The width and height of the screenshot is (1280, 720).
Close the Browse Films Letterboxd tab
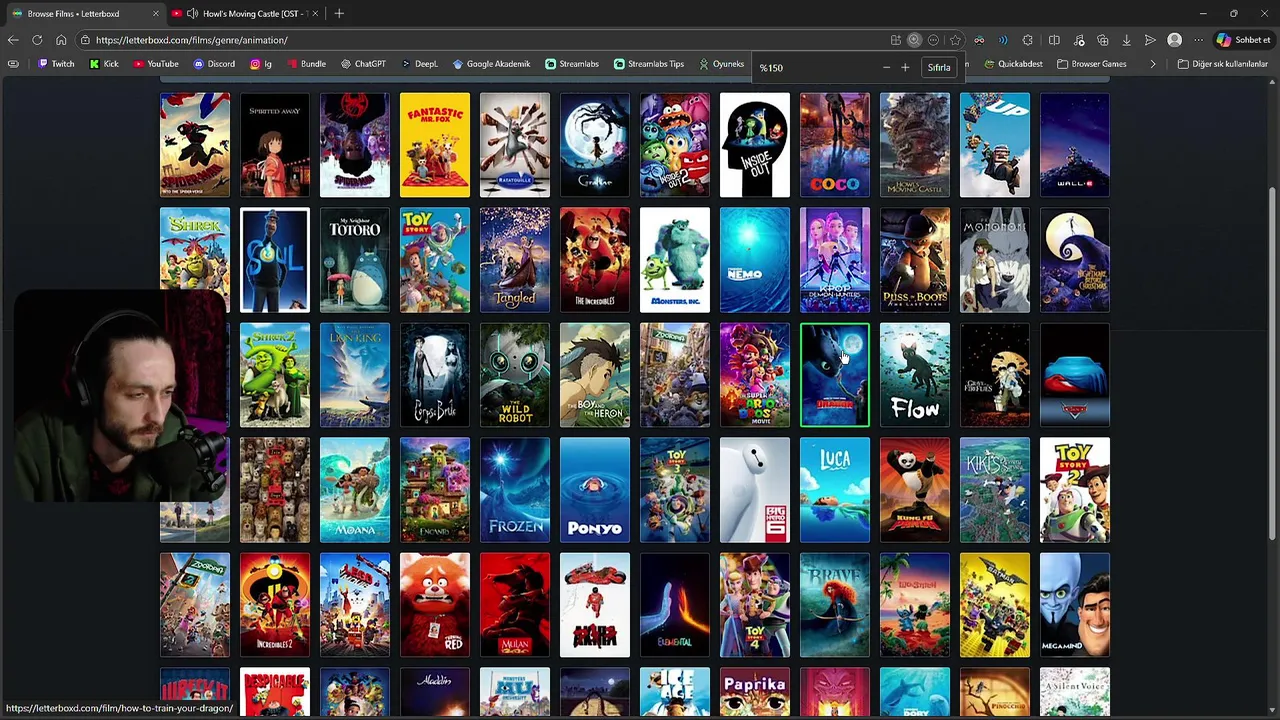tap(155, 13)
